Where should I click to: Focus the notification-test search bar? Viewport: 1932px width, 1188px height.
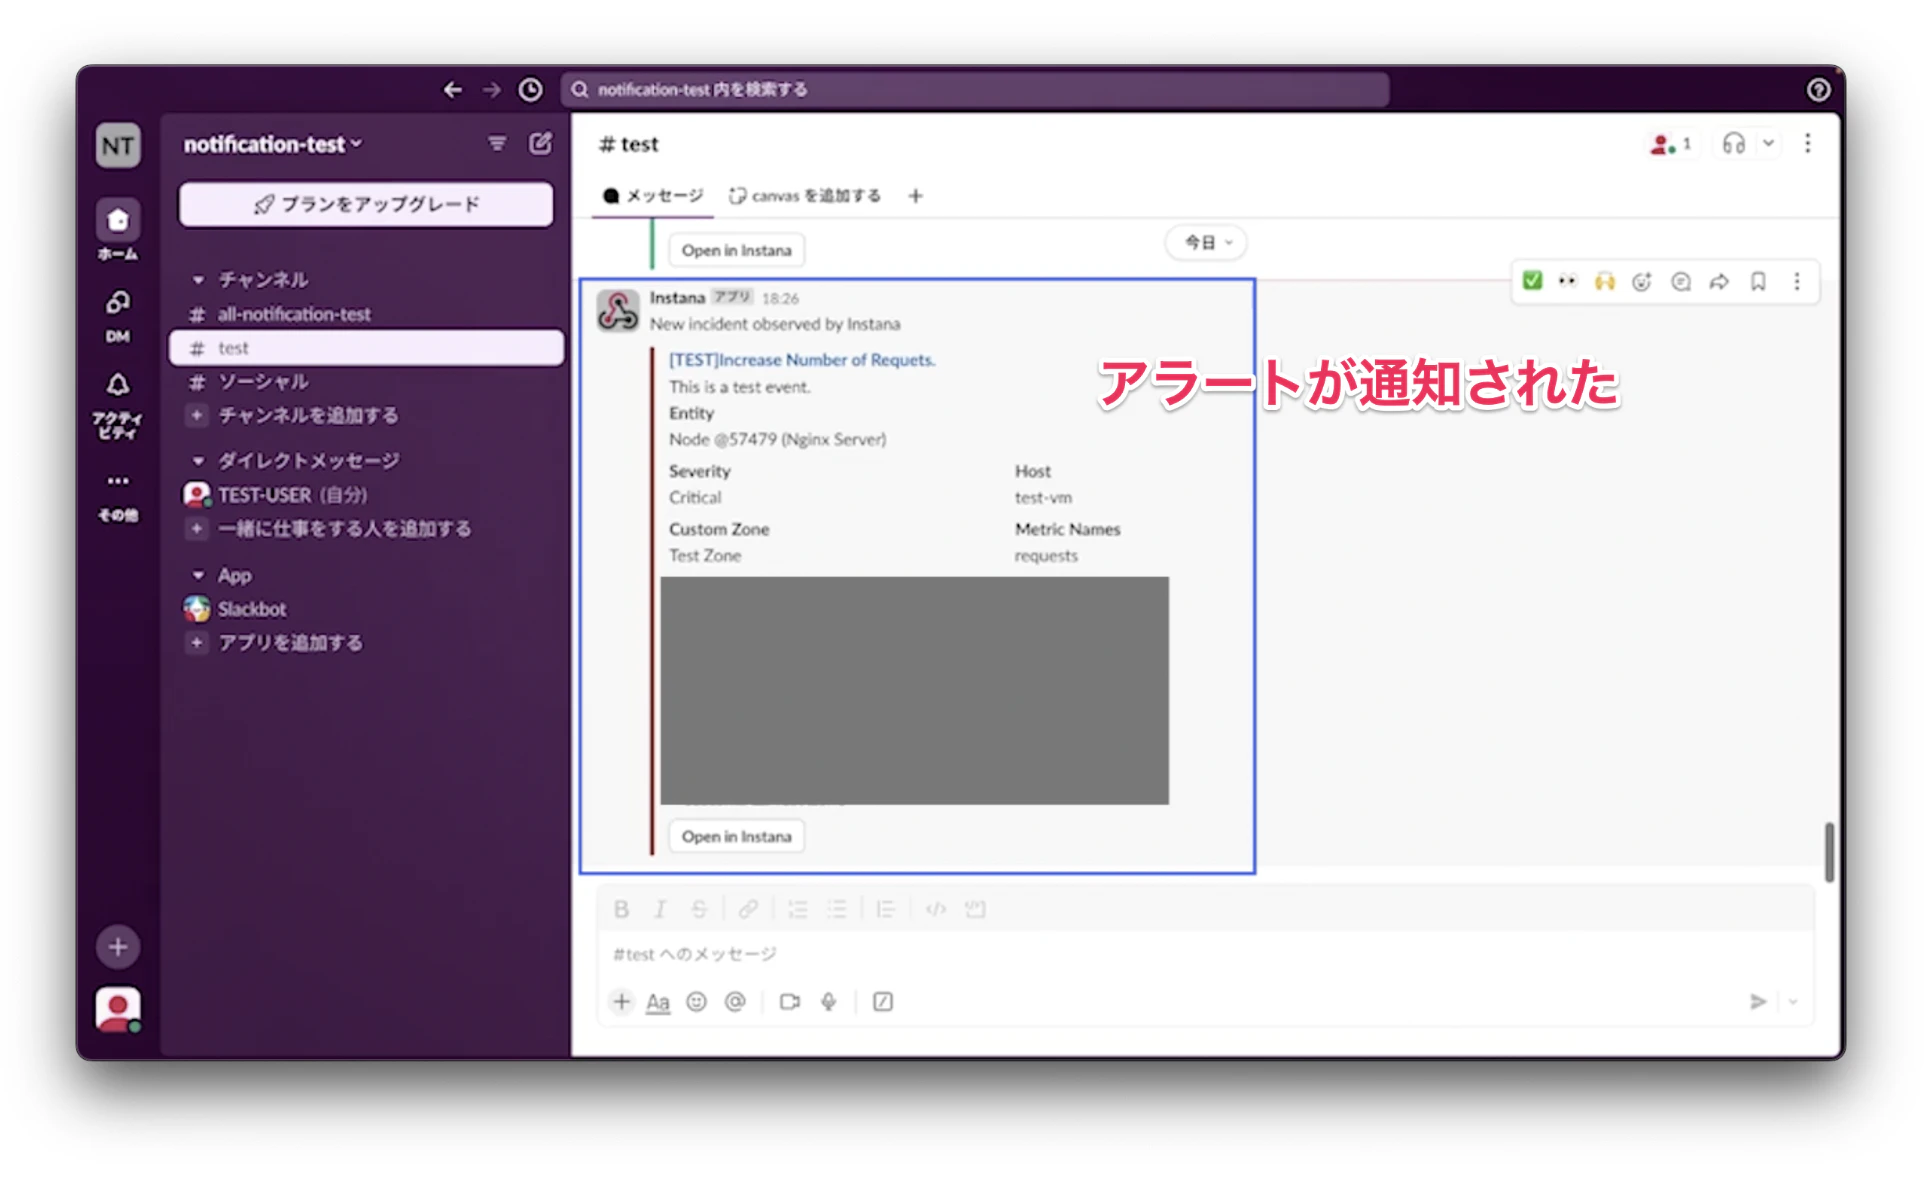click(975, 90)
